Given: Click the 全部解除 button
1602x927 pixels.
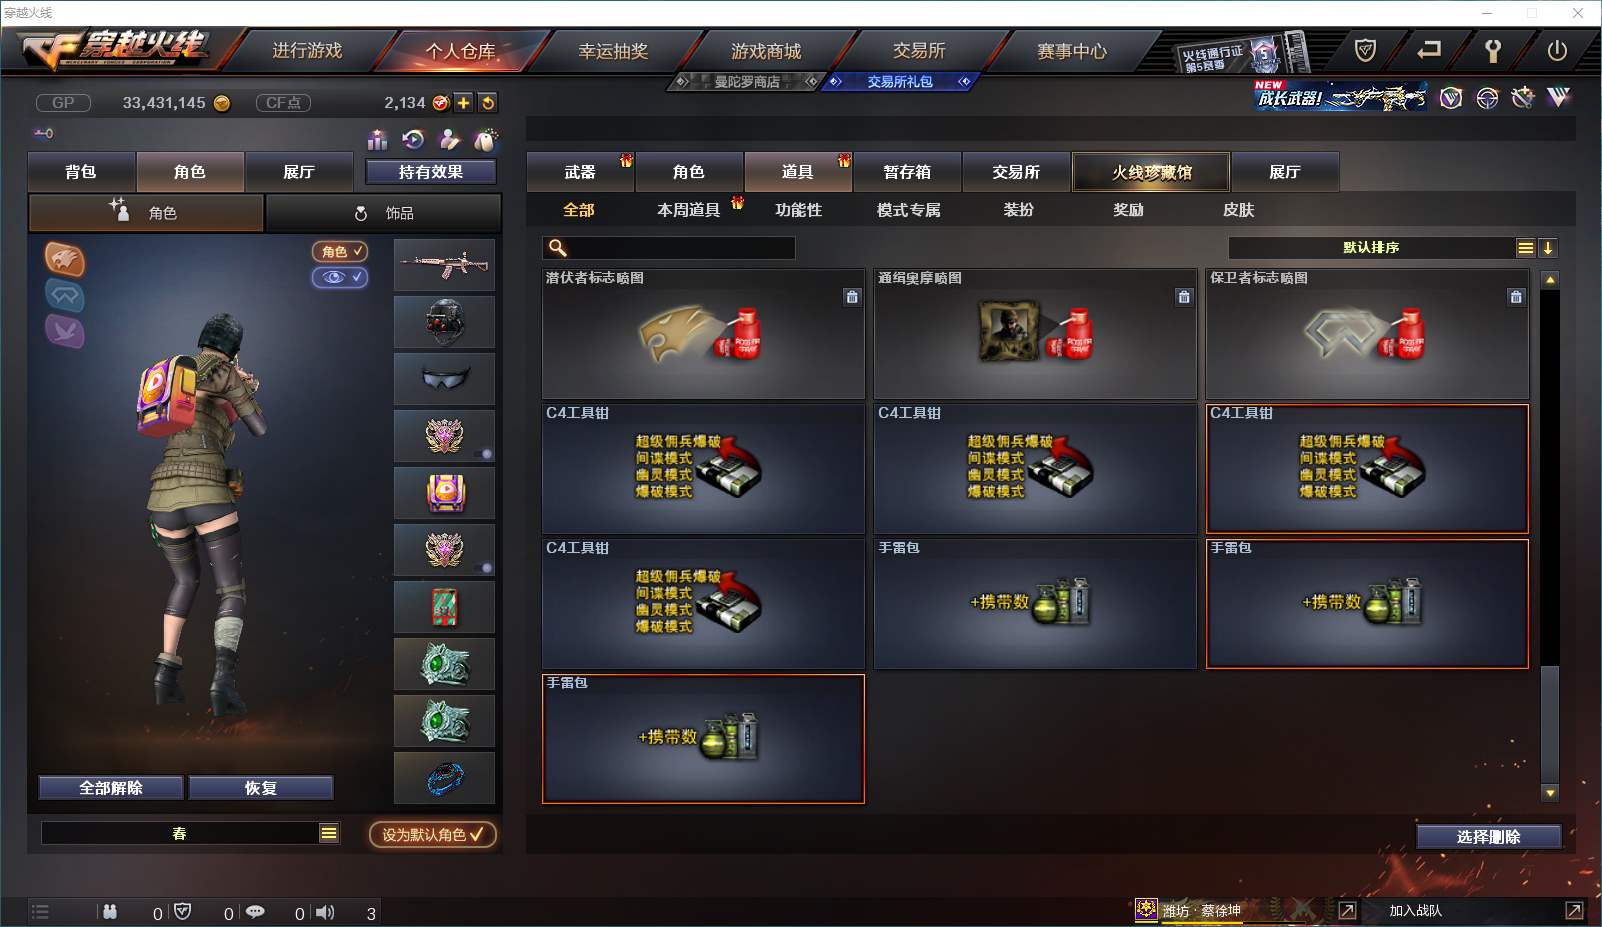Looking at the screenshot, I should 111,788.
